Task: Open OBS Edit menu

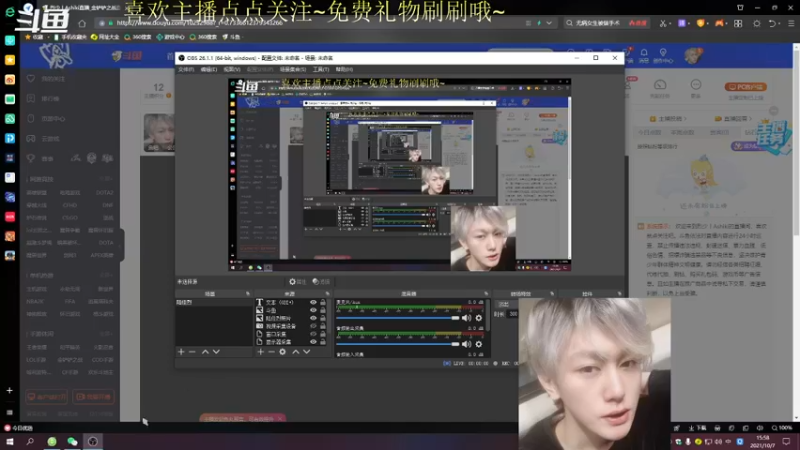Action: click(x=208, y=69)
